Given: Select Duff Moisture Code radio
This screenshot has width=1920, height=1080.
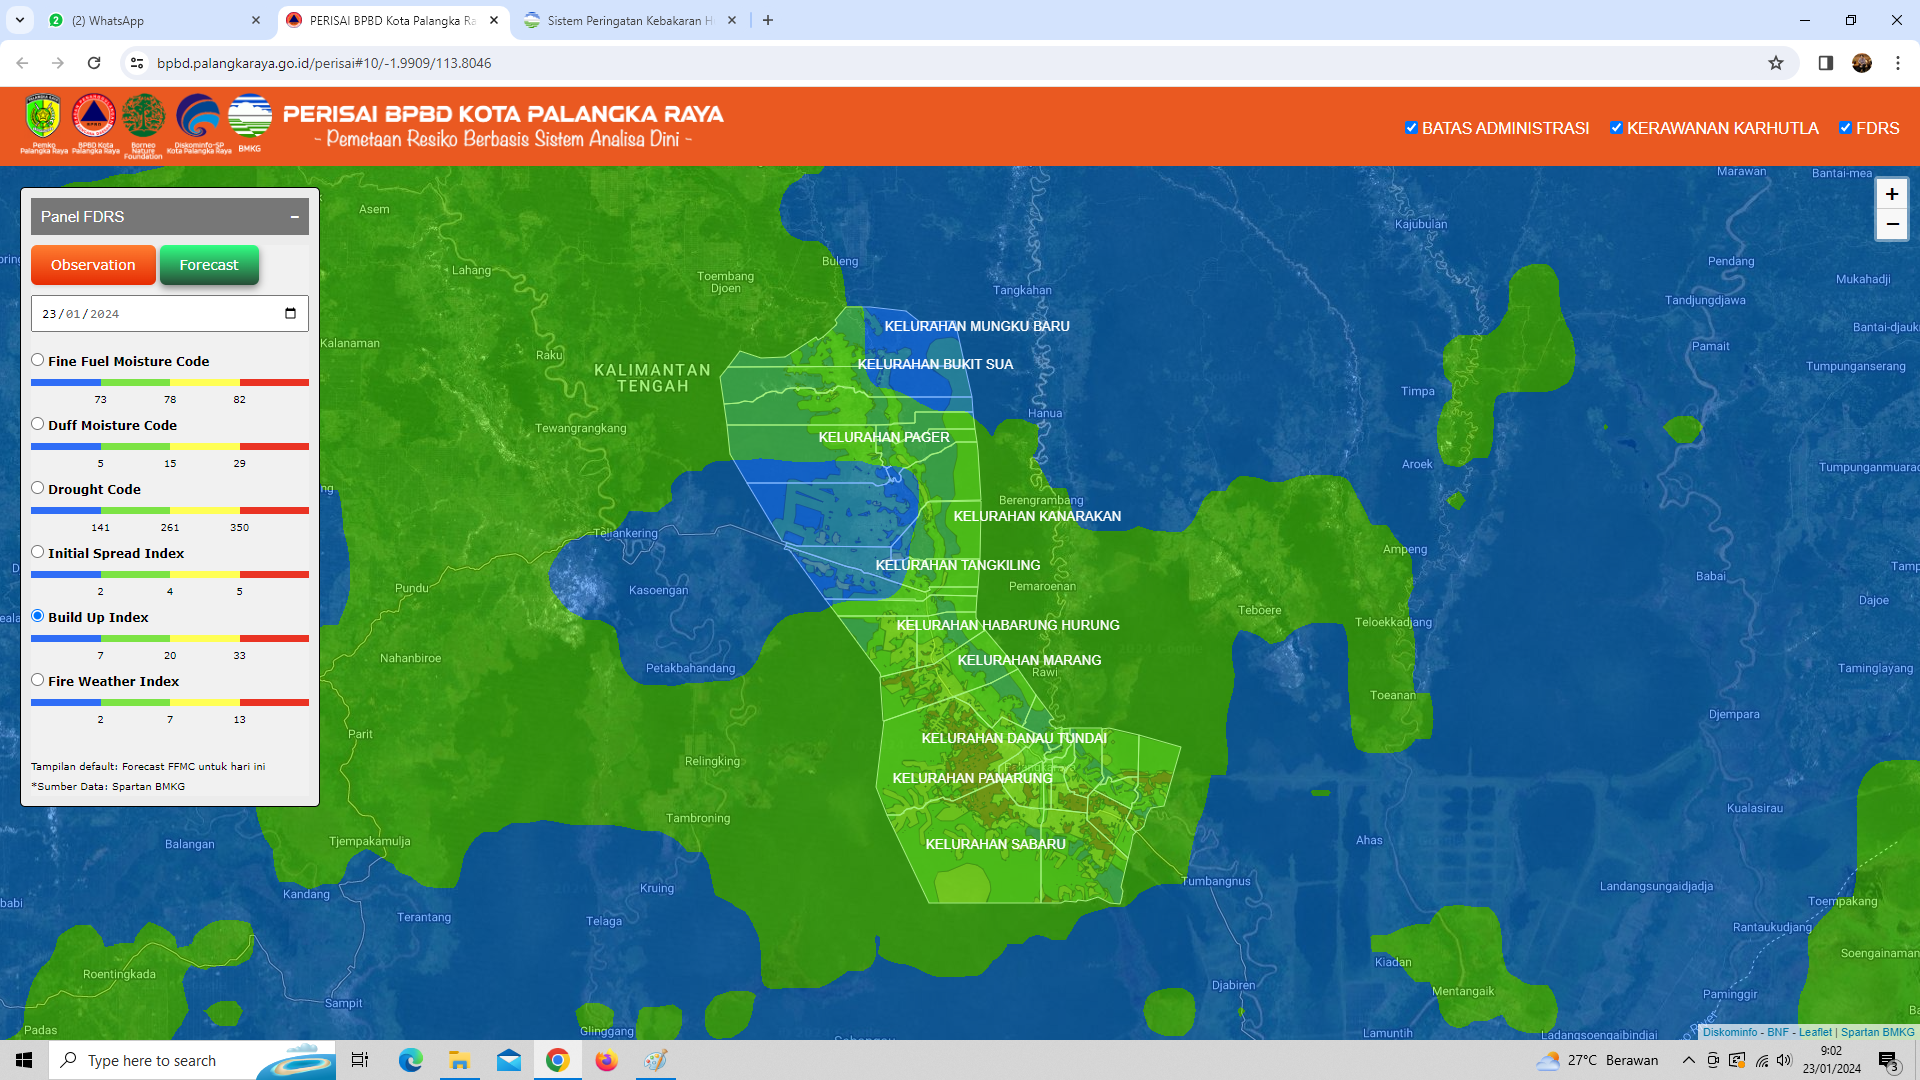Looking at the screenshot, I should 37,424.
